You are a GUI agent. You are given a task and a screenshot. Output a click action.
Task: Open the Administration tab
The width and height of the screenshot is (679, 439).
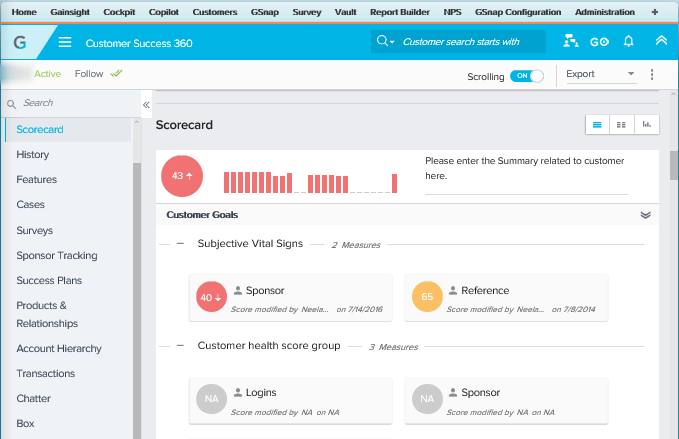(605, 12)
